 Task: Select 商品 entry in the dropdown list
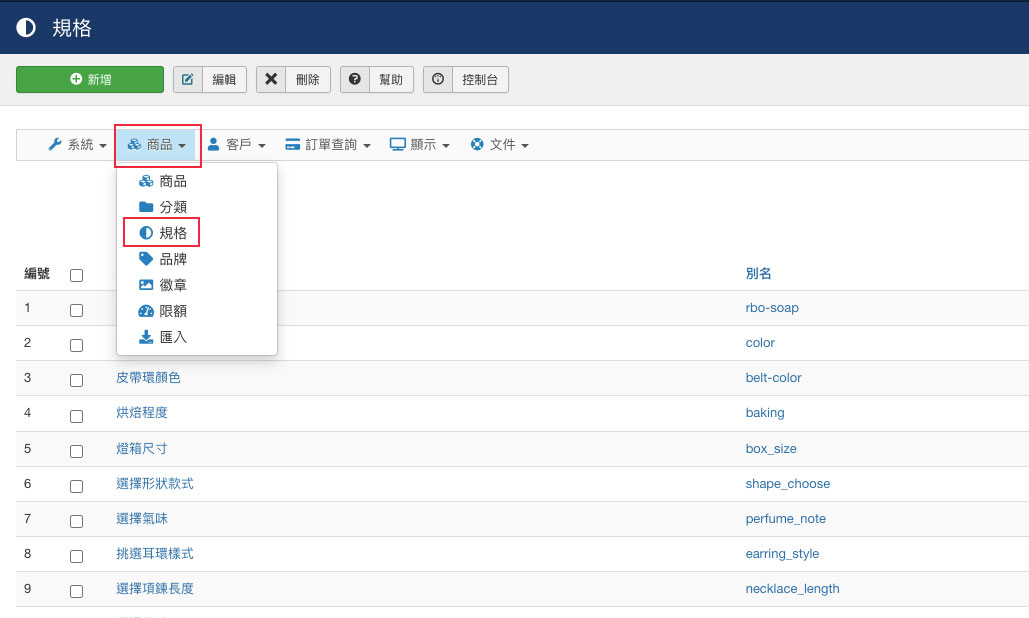pos(172,181)
